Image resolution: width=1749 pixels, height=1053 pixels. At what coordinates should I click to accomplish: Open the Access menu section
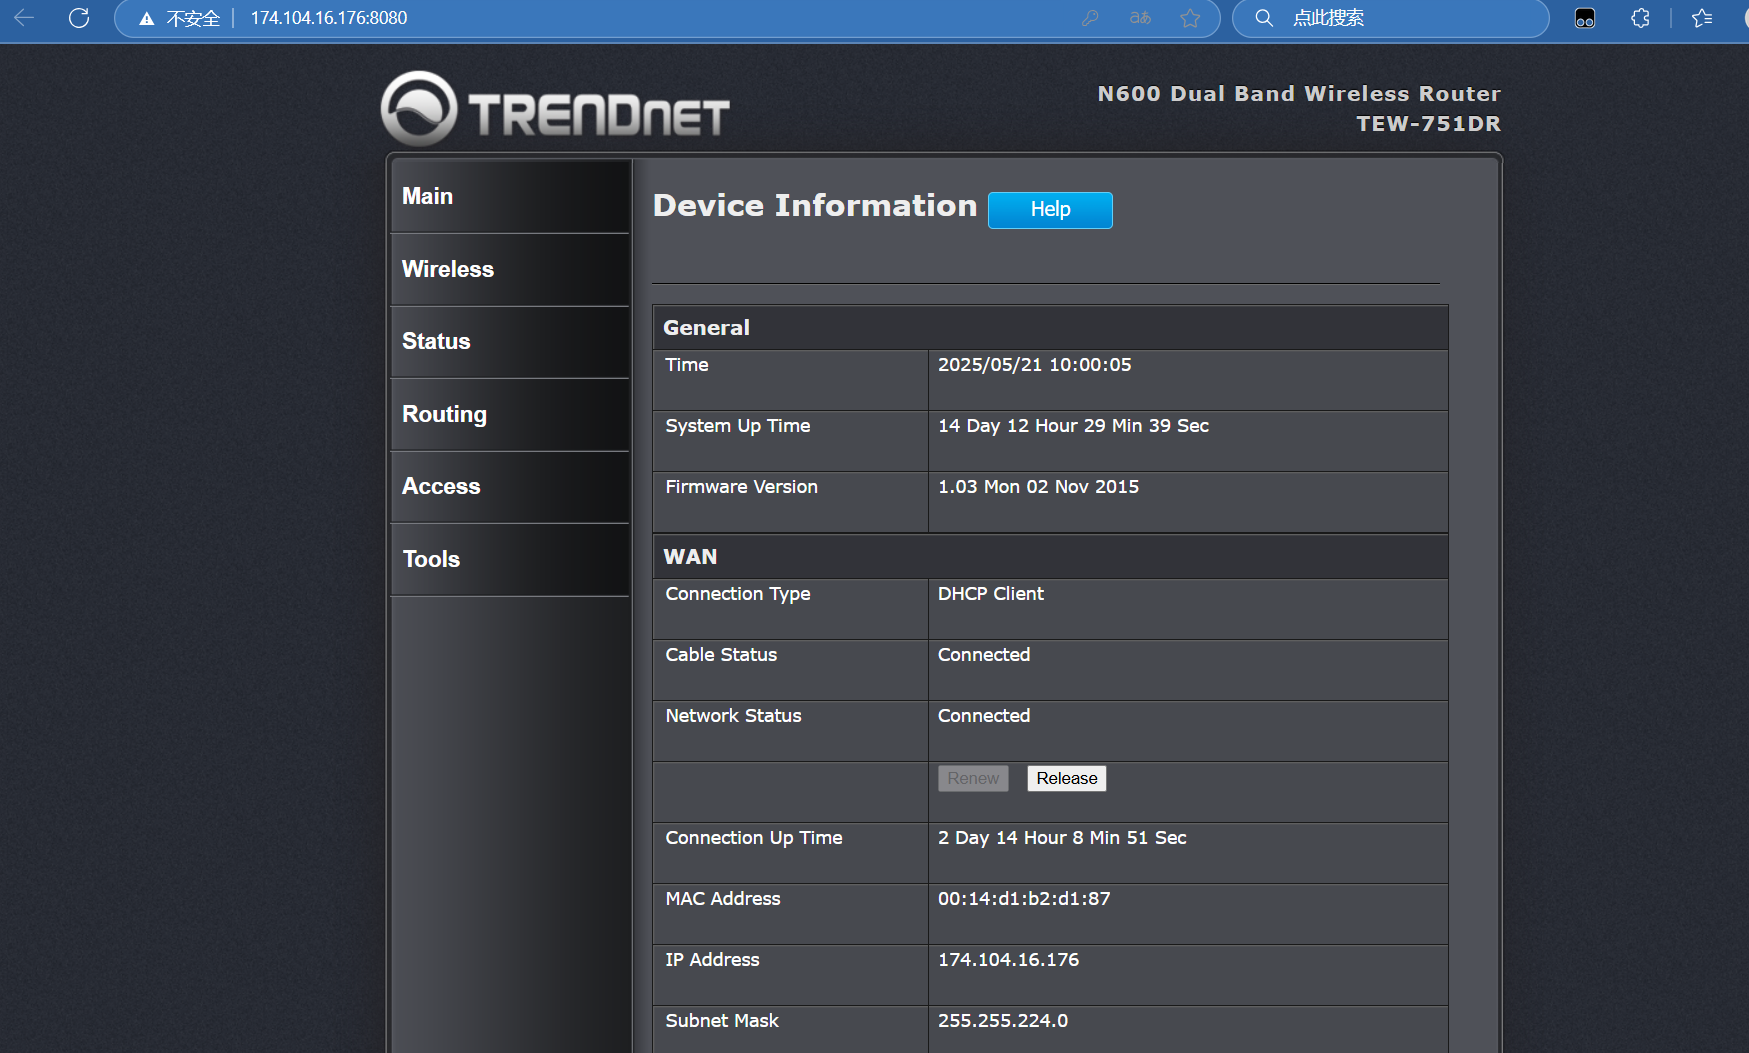coord(510,487)
